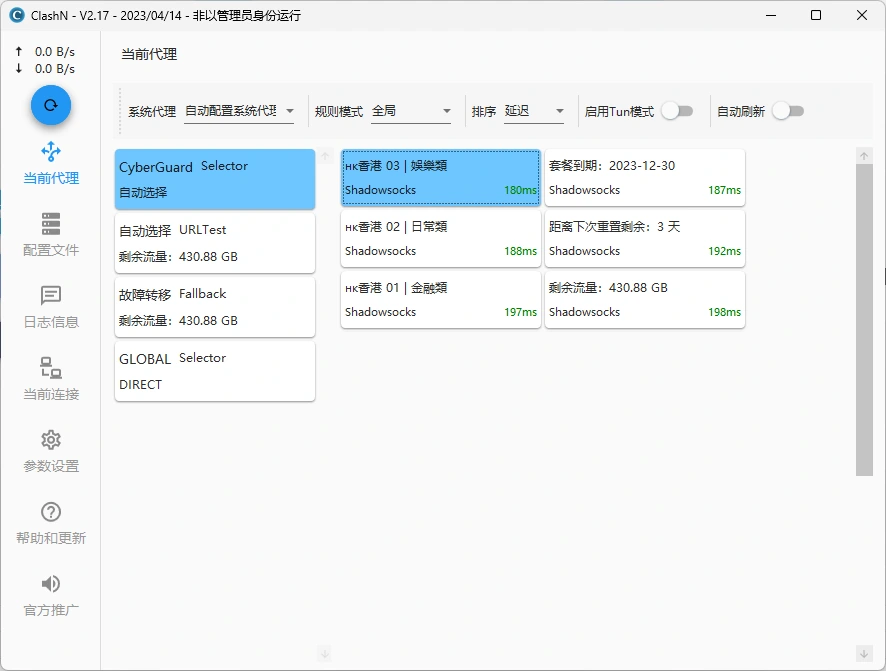The image size is (886, 671).
Task: Click scroll-down arrow at bottom right
Action: [864, 653]
